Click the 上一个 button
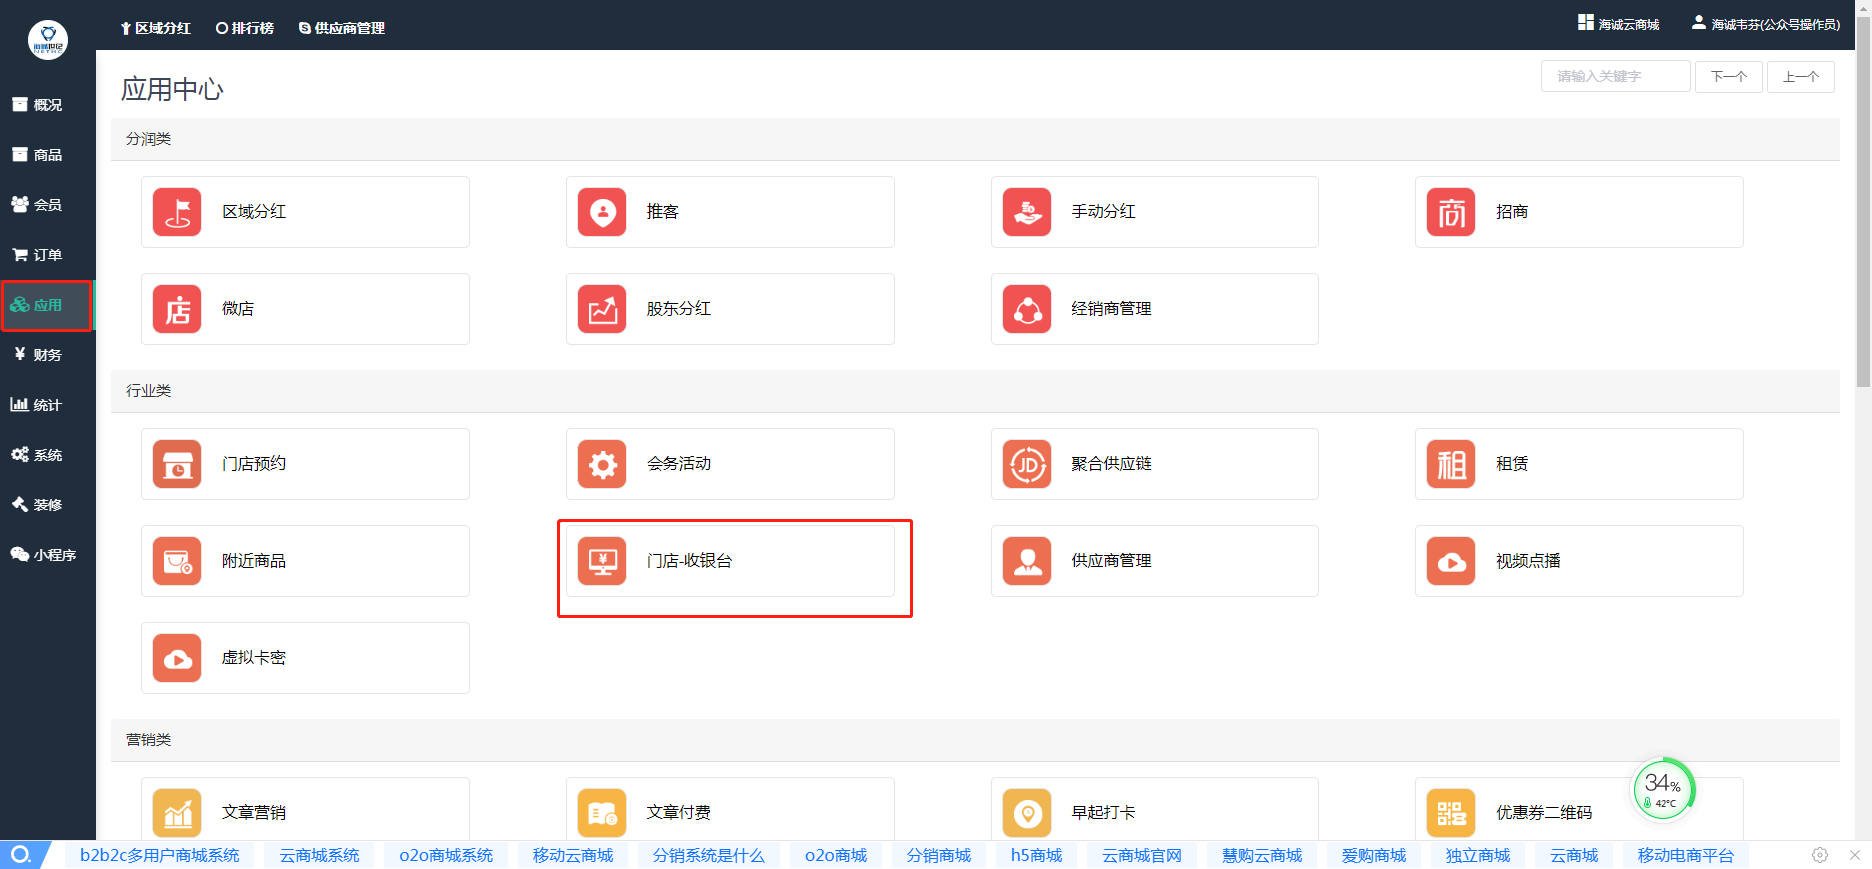This screenshot has width=1872, height=869. pyautogui.click(x=1800, y=76)
